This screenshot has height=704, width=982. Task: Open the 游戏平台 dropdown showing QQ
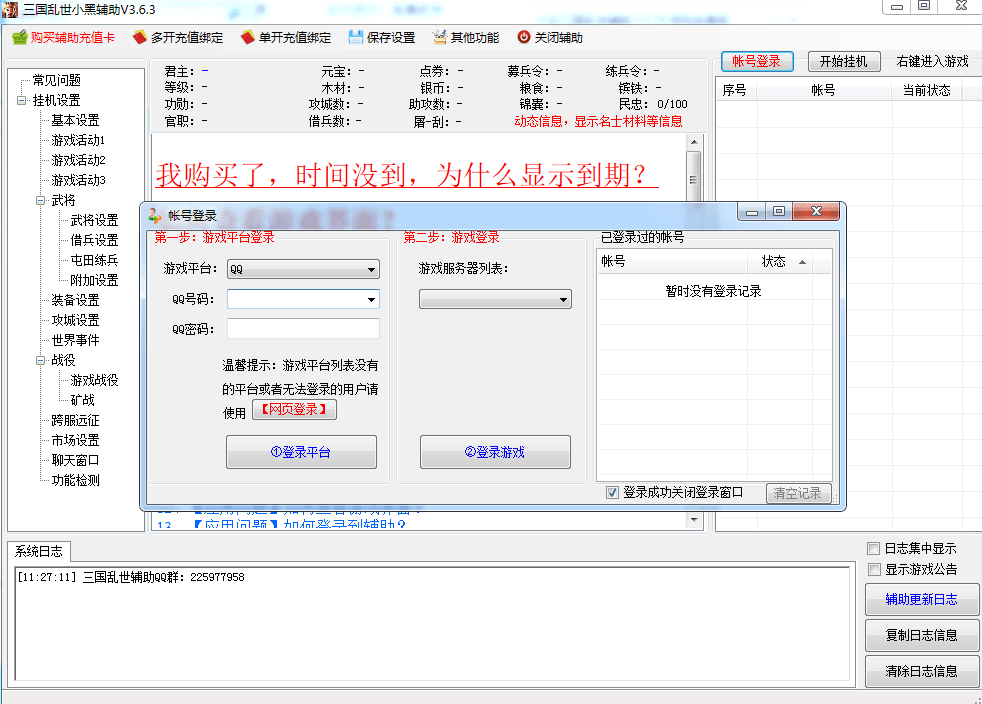[303, 269]
